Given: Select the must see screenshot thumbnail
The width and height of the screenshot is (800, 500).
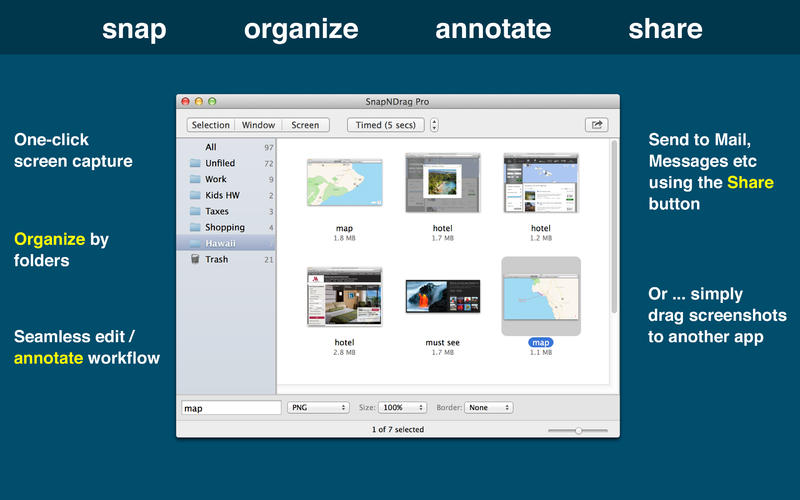Looking at the screenshot, I should (x=442, y=298).
